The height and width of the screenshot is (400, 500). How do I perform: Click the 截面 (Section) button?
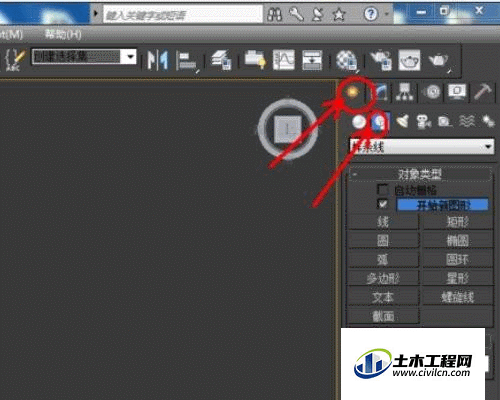pos(383,315)
